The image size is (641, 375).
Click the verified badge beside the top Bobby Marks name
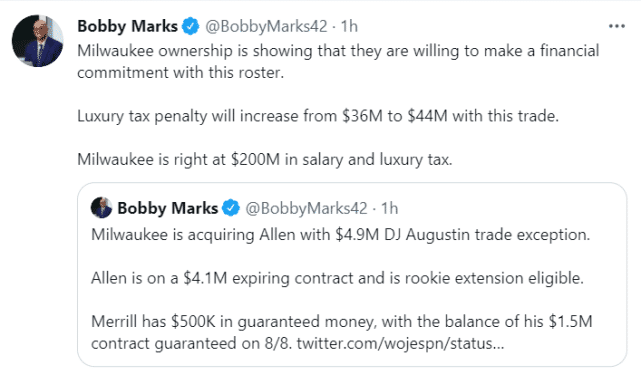191,26
